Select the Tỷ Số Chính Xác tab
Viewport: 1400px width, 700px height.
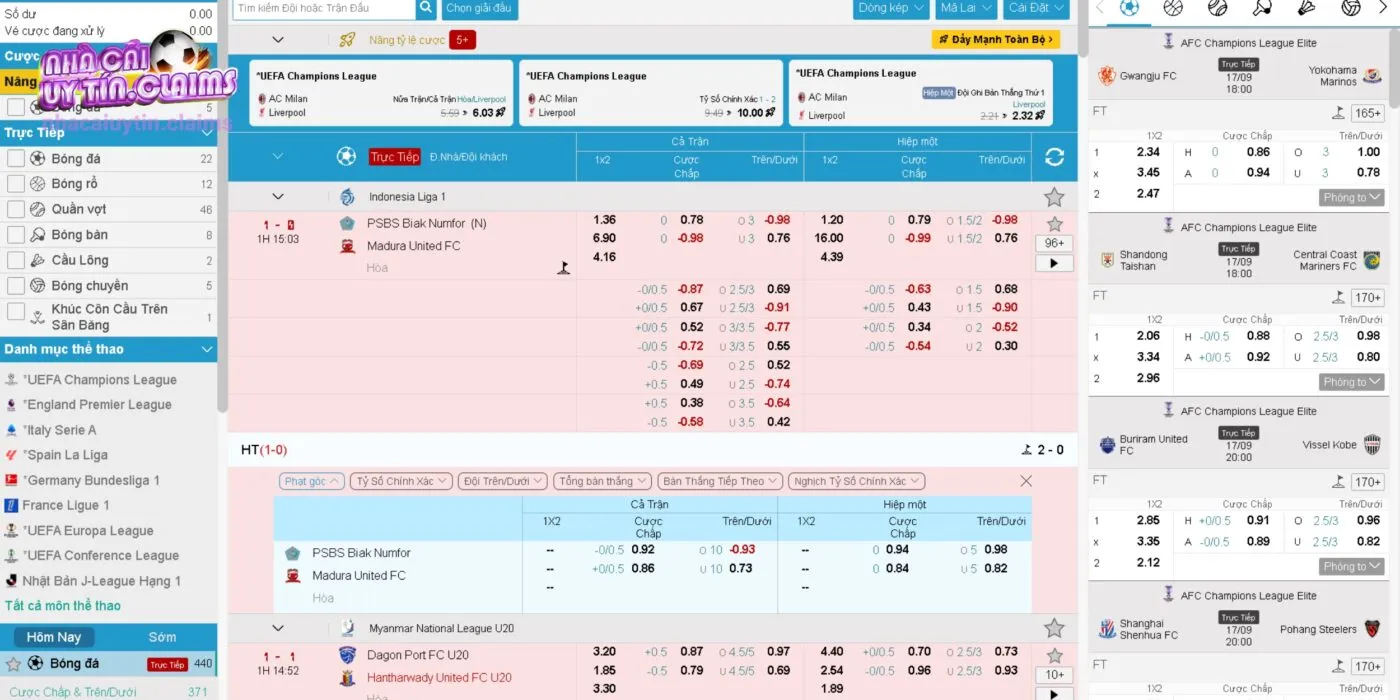401,481
